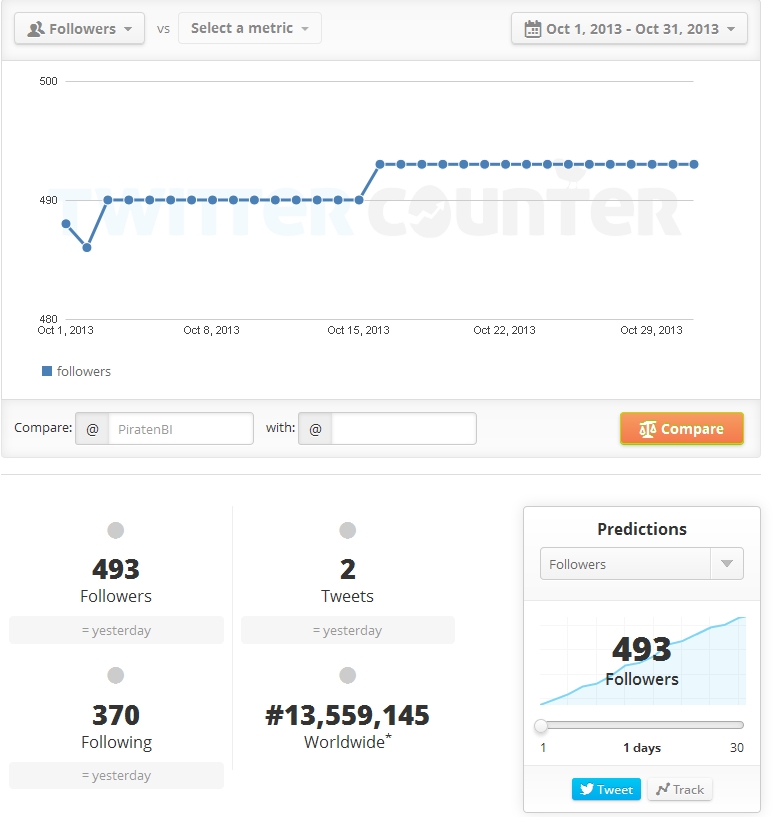
Task: Click the #13,559,145 Worldwide rank number
Action: (x=347, y=715)
